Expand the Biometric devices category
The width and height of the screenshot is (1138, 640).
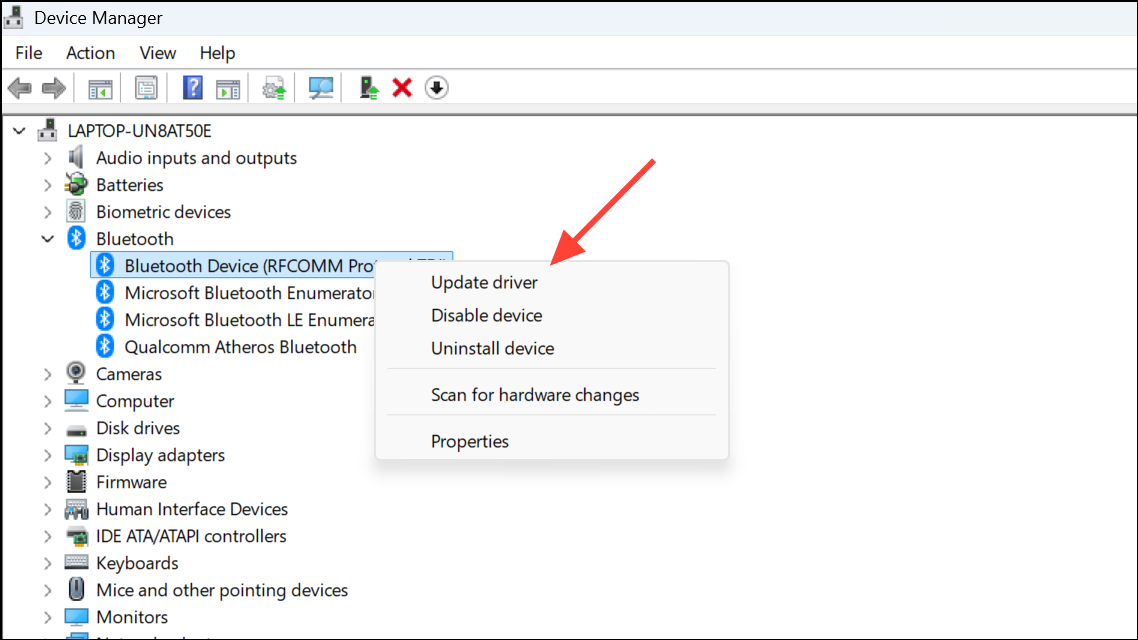(48, 212)
